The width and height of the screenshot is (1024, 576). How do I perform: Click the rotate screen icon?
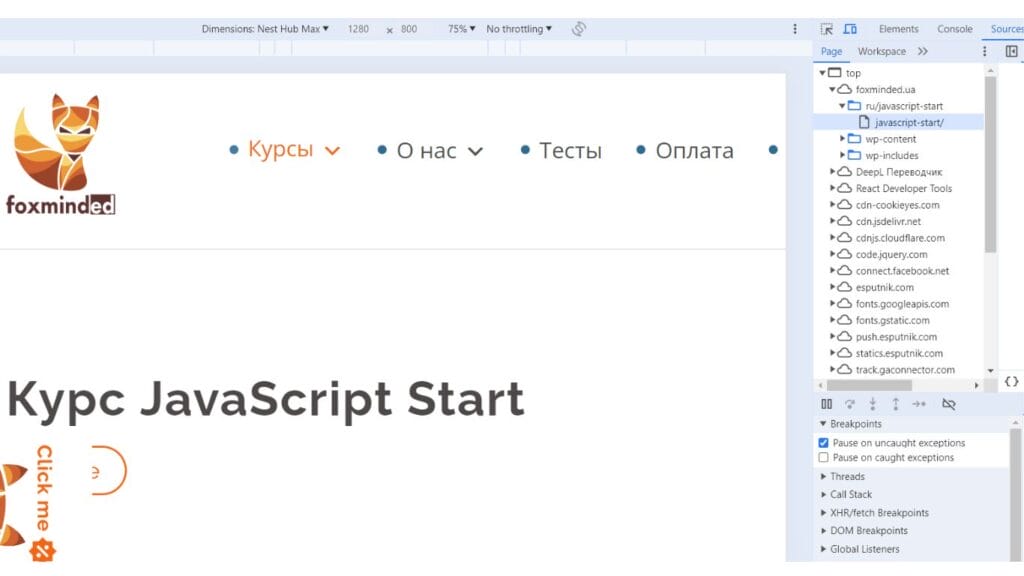[x=578, y=29]
